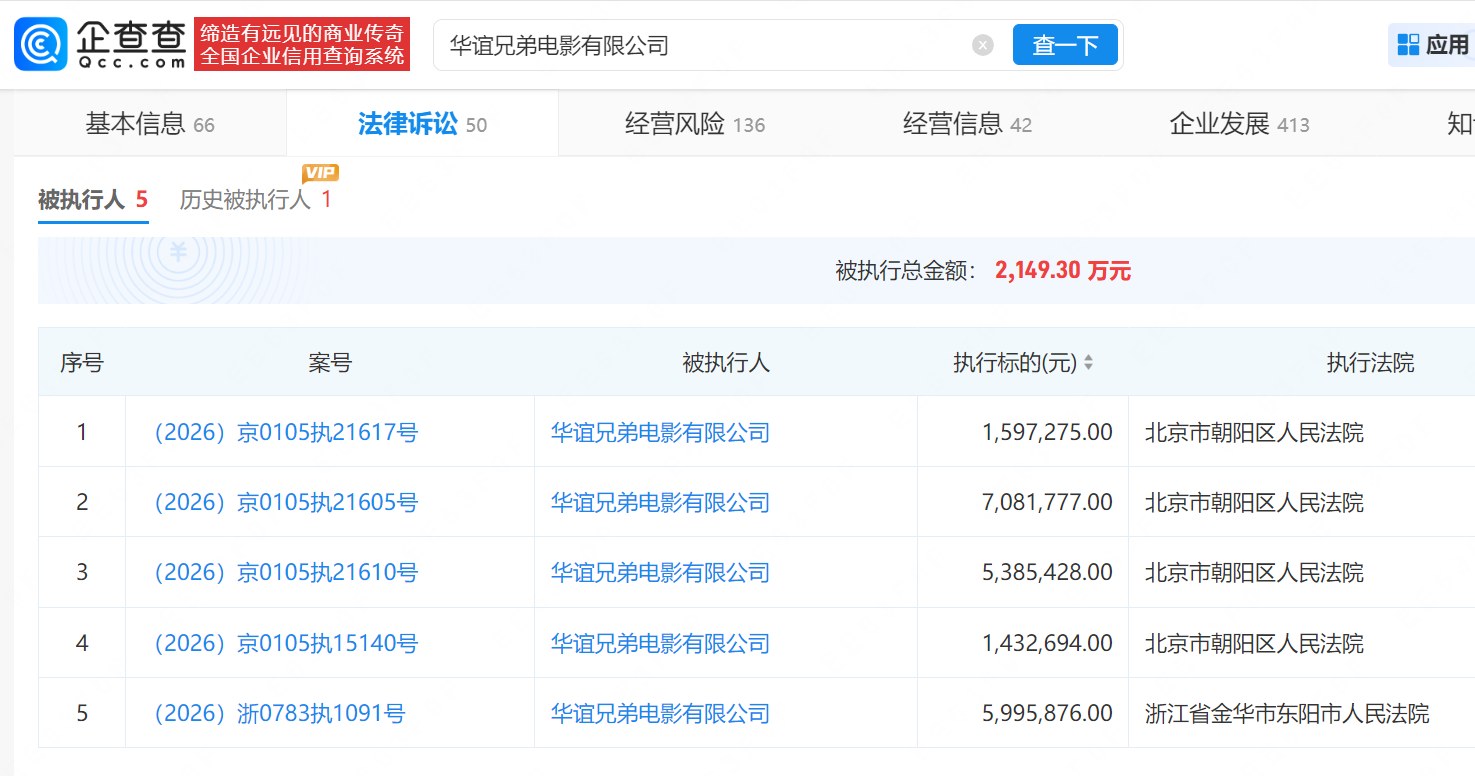The width and height of the screenshot is (1475, 776).
Task: Click the 查一下 search button
Action: point(1065,45)
